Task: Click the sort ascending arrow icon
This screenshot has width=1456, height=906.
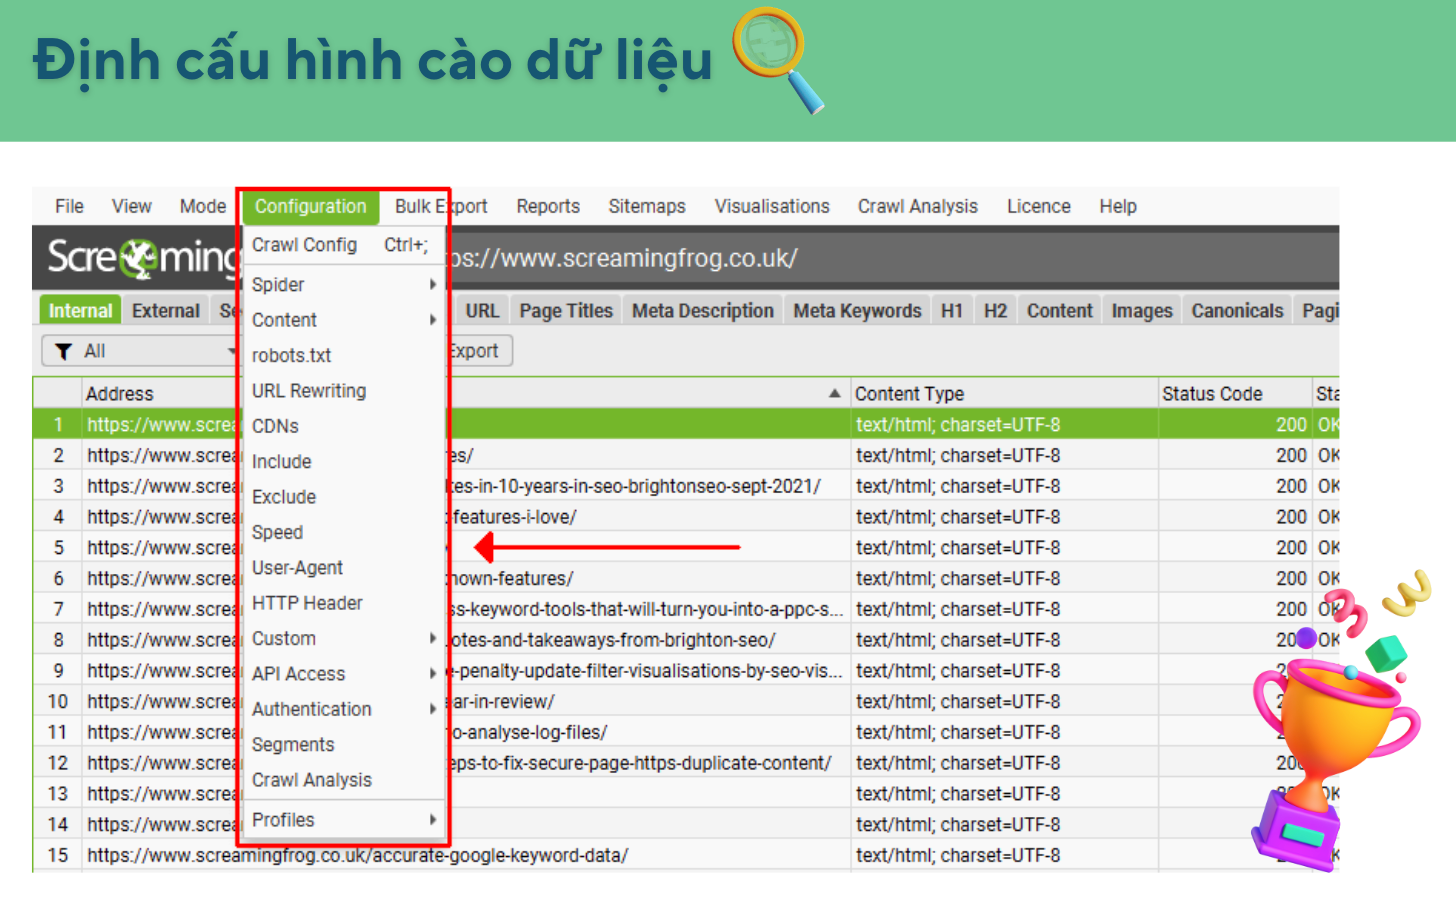Action: point(835,394)
